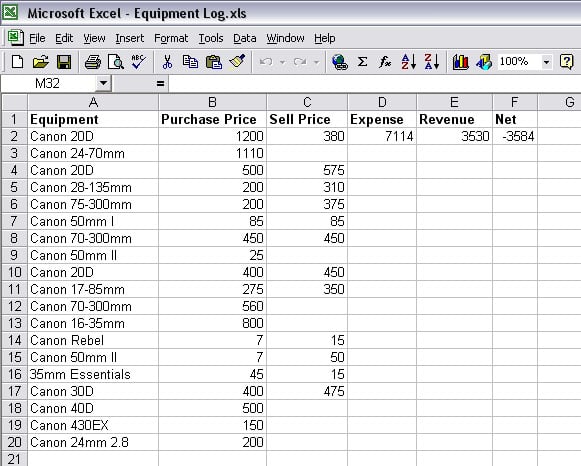Select row 16 header
Screen dimensions: 581x466
pos(14,374)
